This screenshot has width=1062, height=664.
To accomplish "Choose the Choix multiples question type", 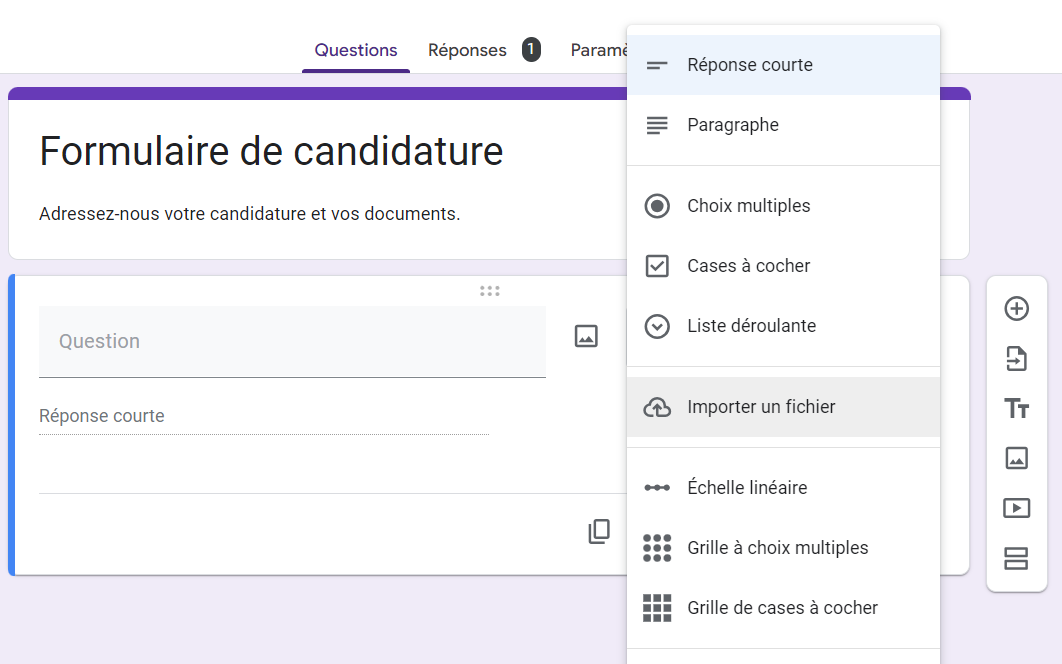I will pos(748,206).
